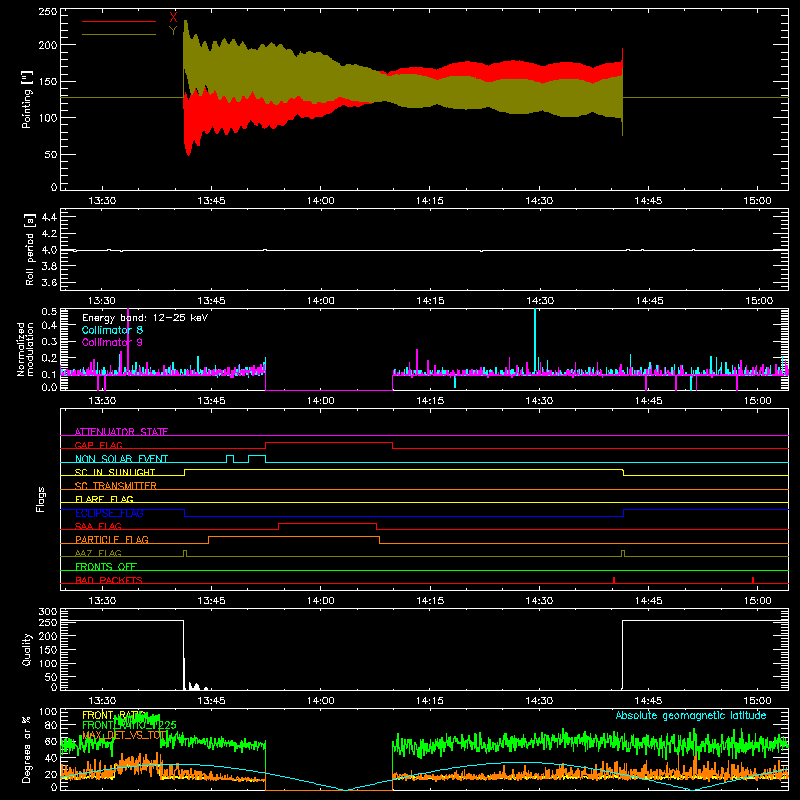Click the ATTENUATOR_STATE flag label
Viewport: 800px width, 800px height.
(121, 432)
